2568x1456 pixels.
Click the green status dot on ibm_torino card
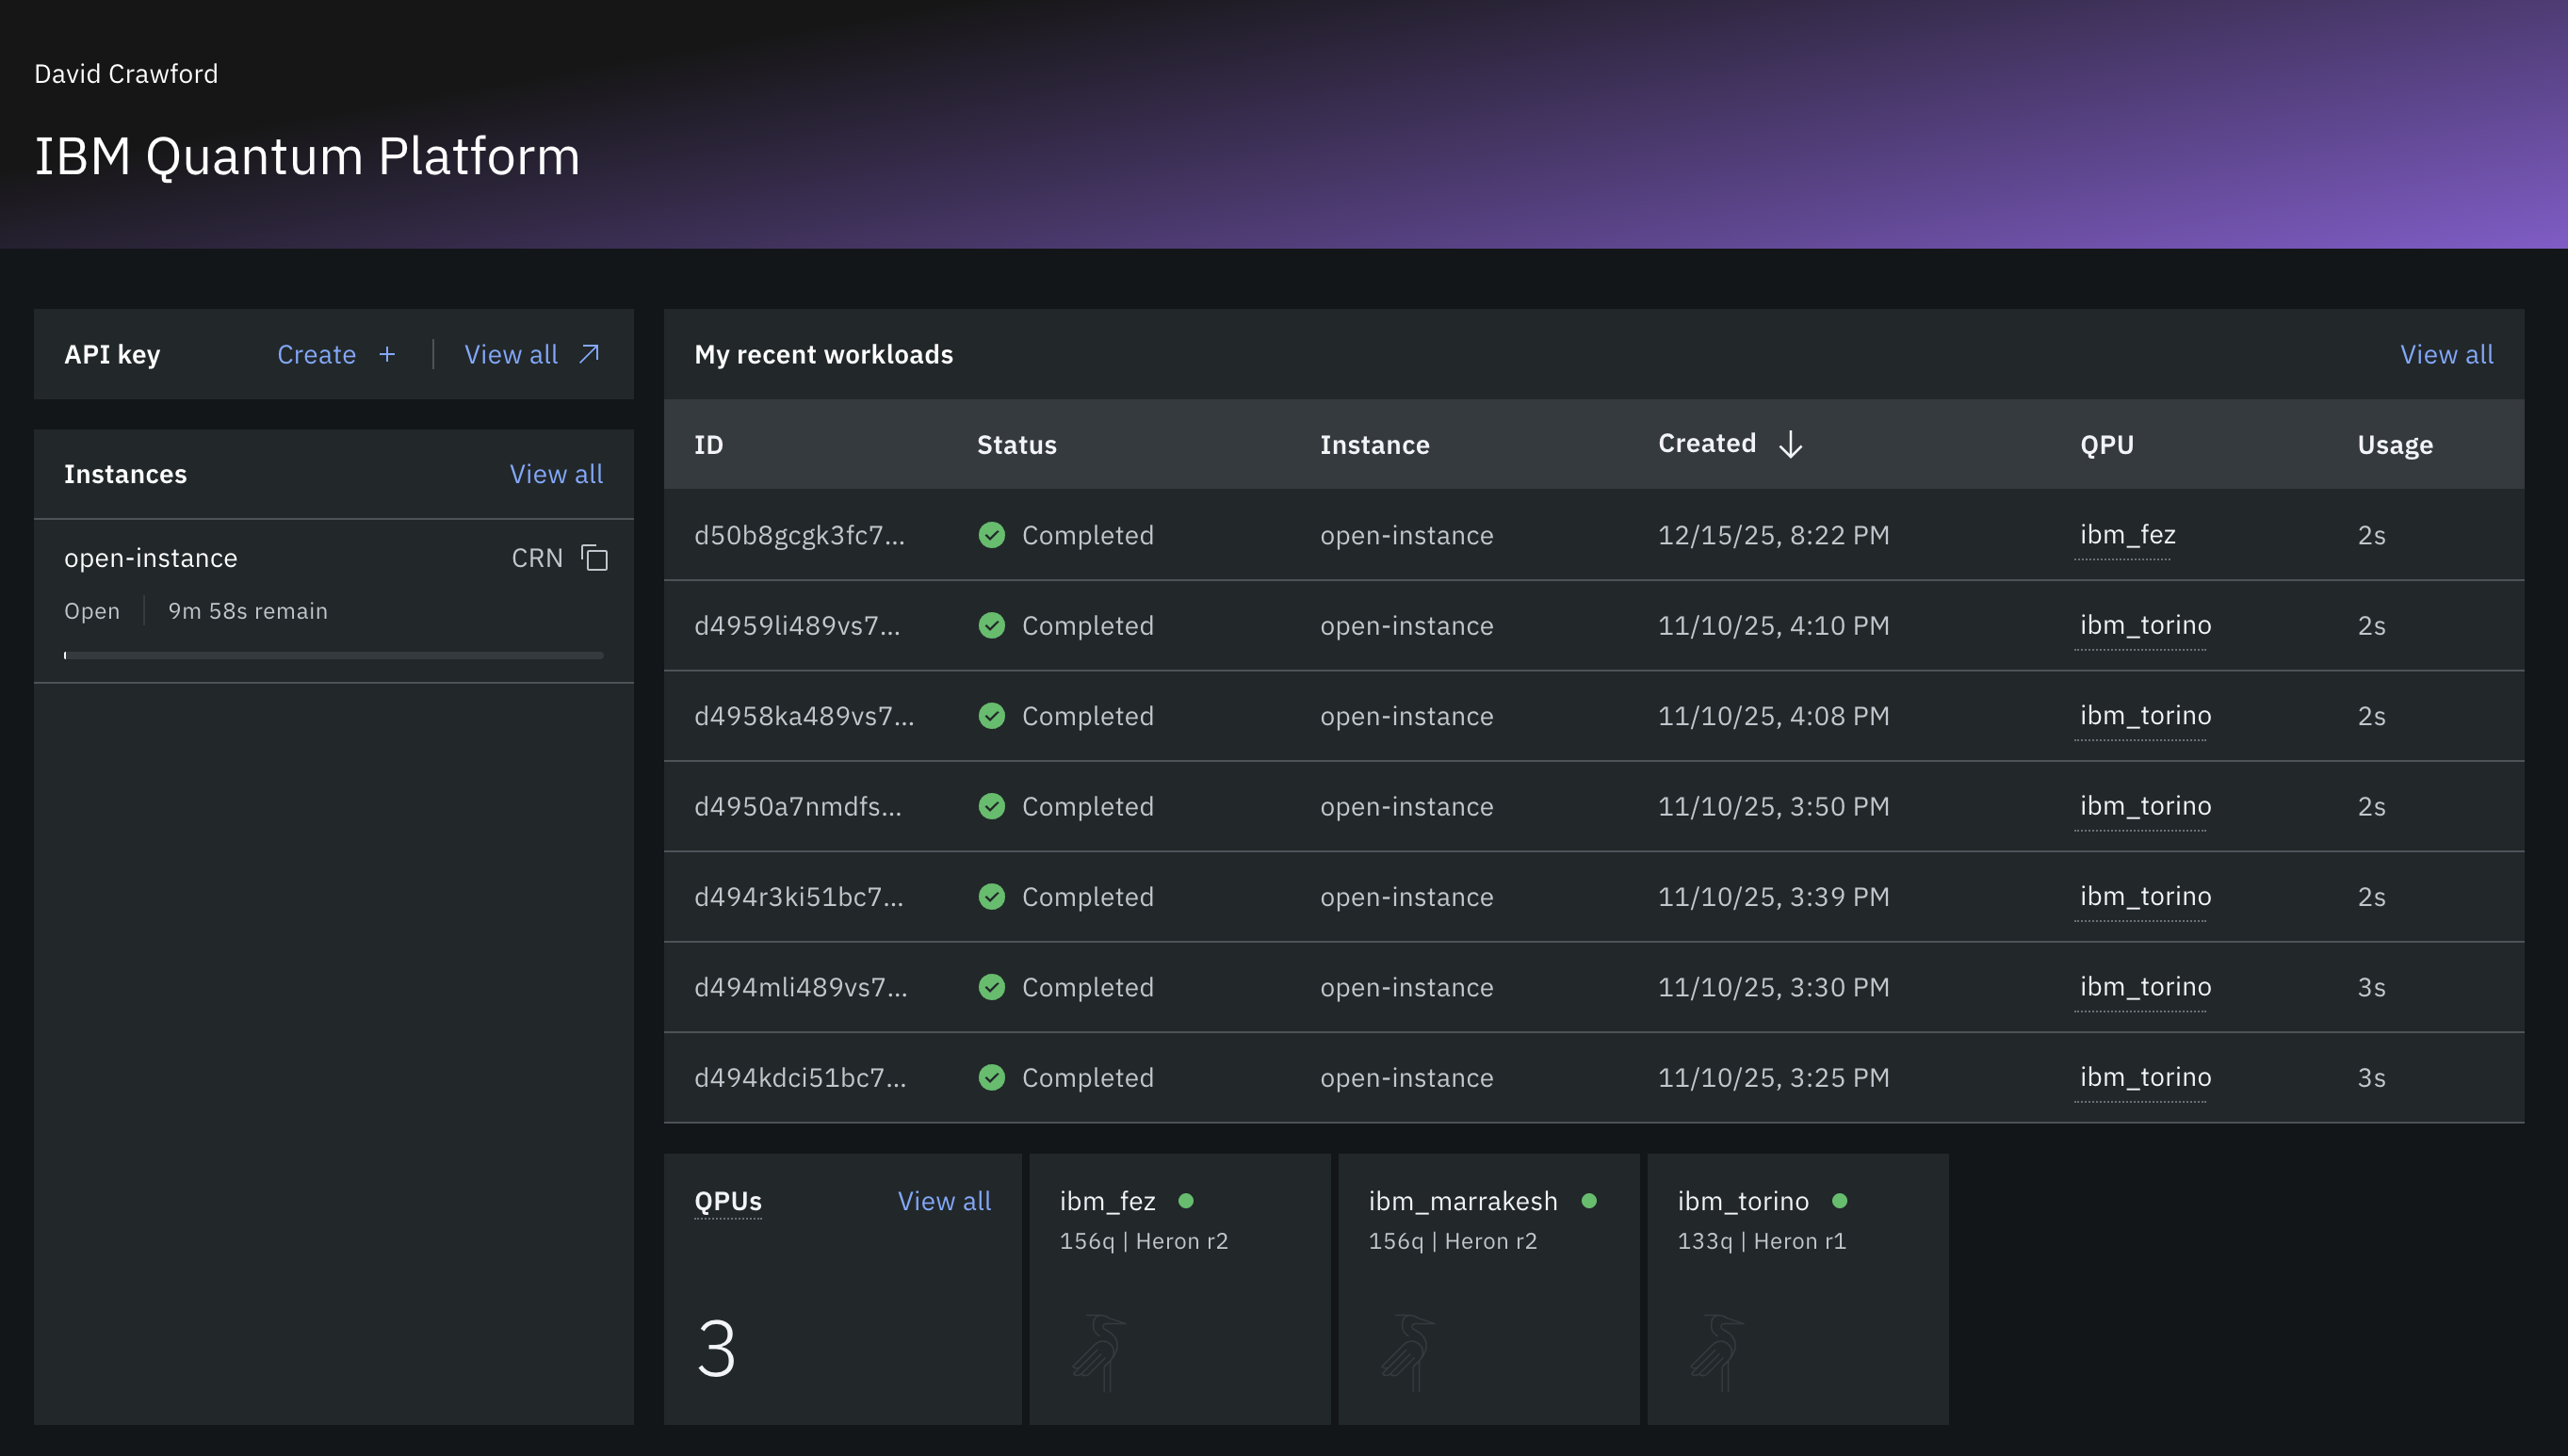1839,1201
